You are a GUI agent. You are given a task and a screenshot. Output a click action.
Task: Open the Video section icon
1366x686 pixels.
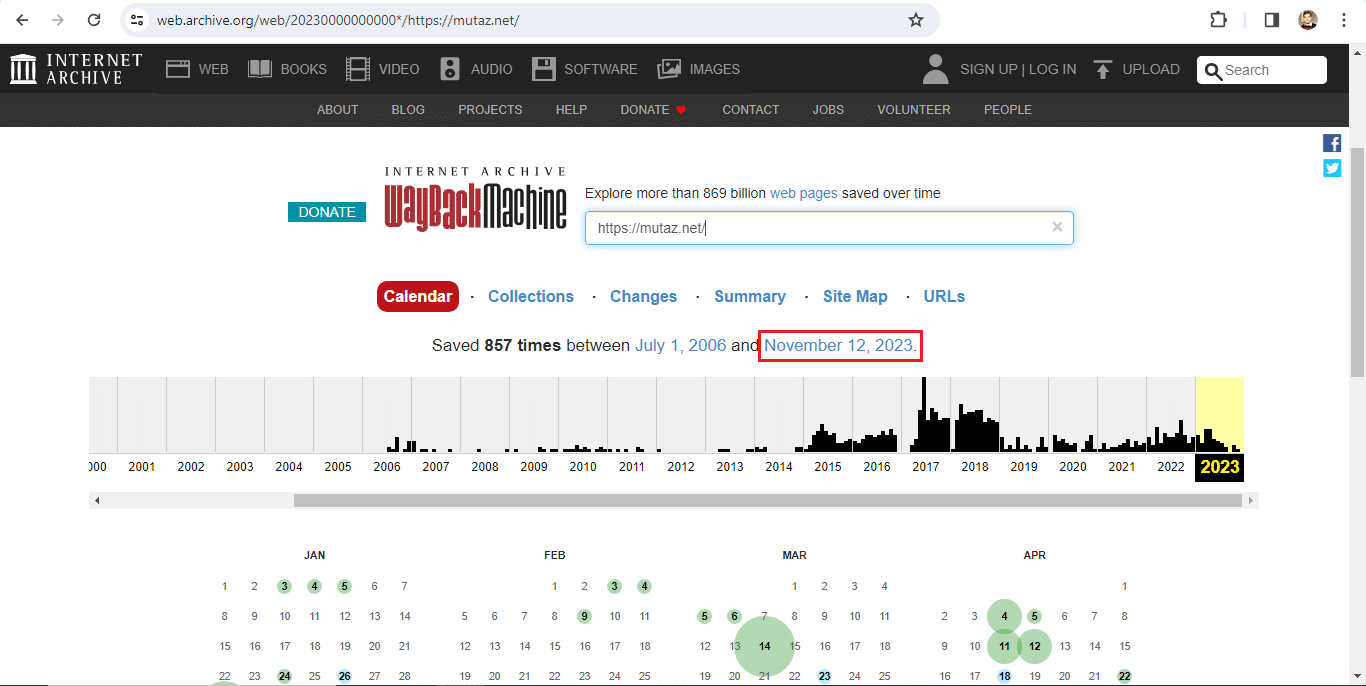tap(357, 69)
